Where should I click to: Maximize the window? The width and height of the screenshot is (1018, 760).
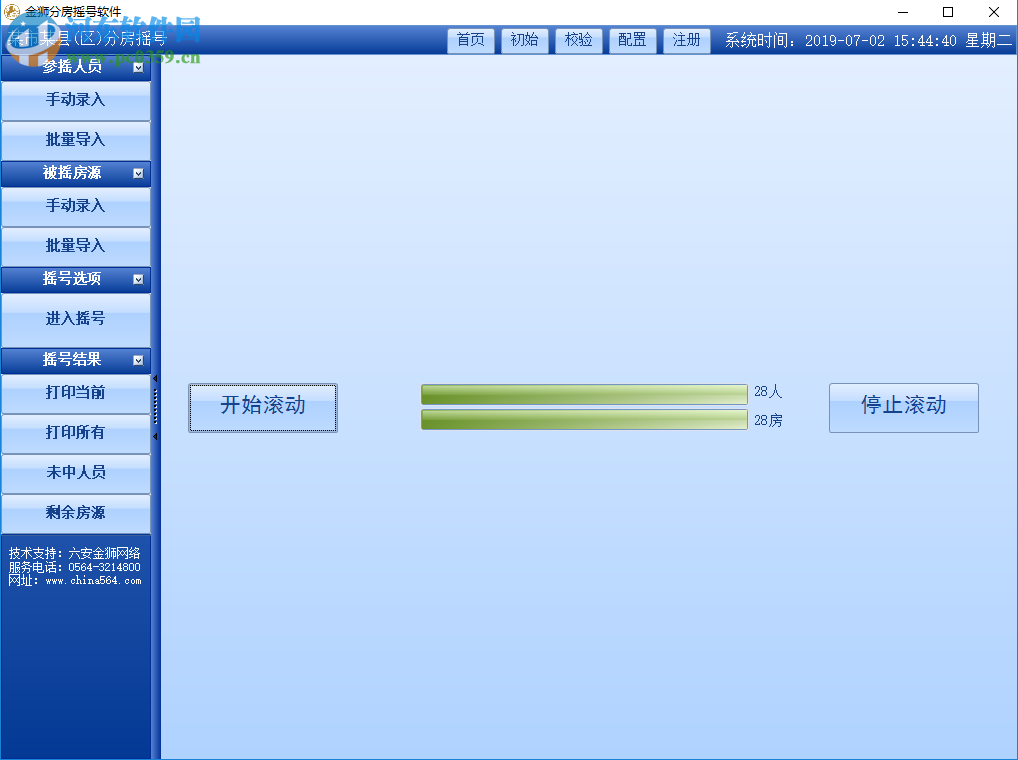(948, 12)
